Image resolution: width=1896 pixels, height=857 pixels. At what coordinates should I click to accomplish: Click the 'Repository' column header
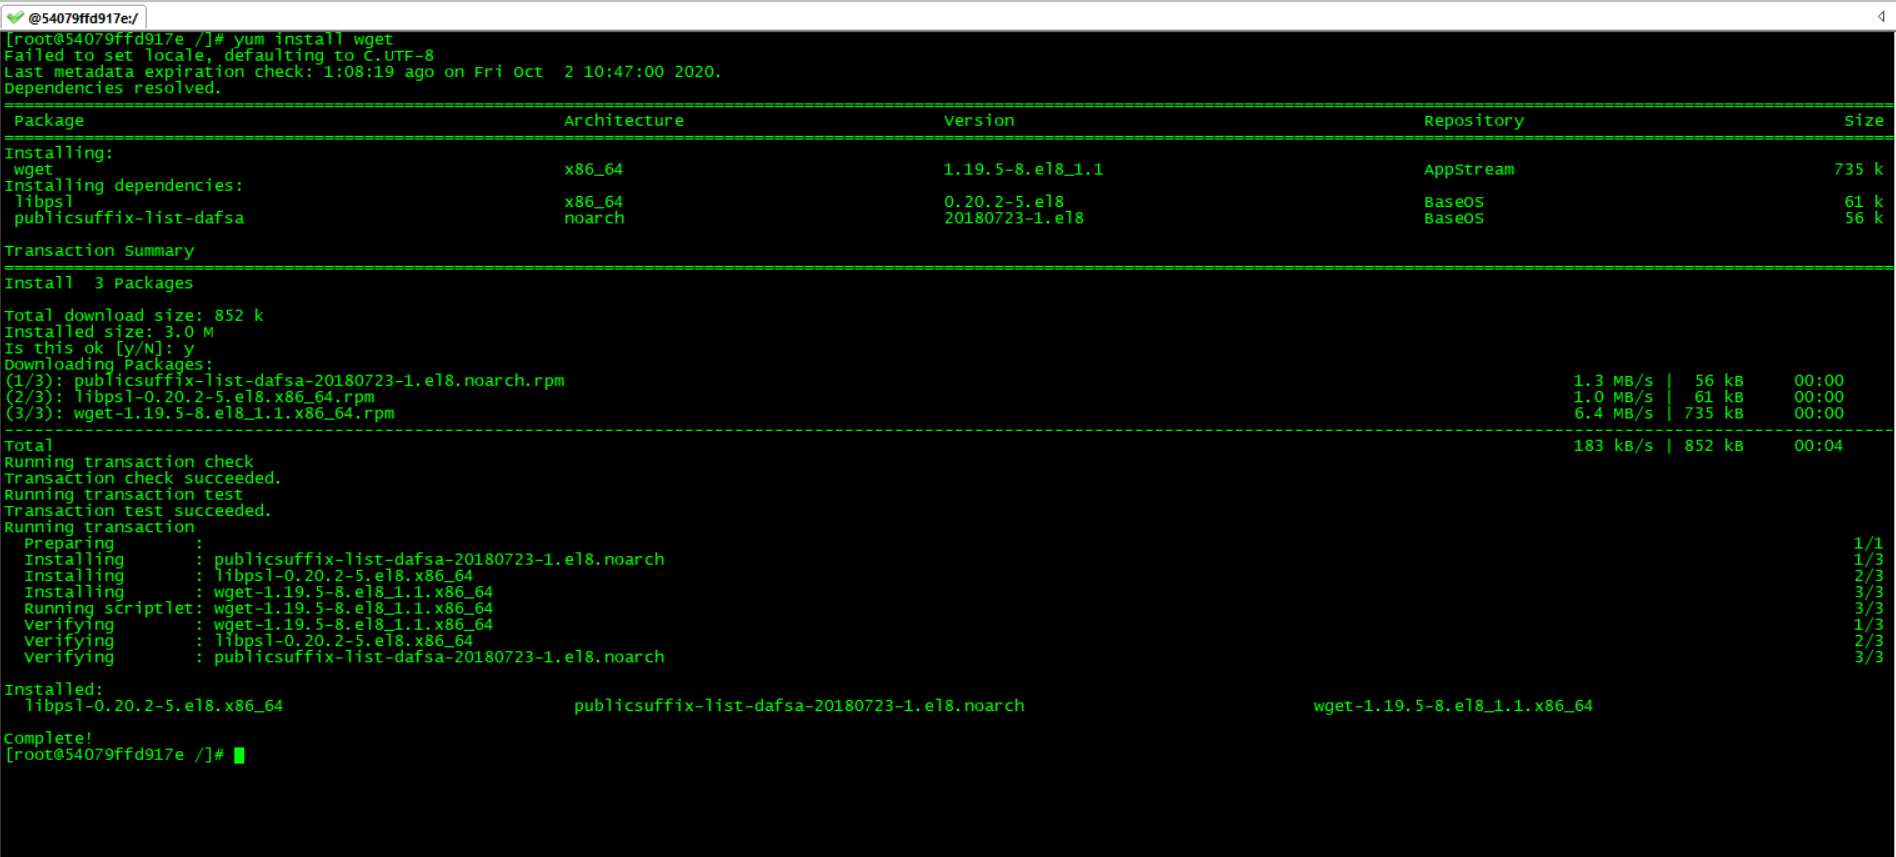click(1473, 121)
